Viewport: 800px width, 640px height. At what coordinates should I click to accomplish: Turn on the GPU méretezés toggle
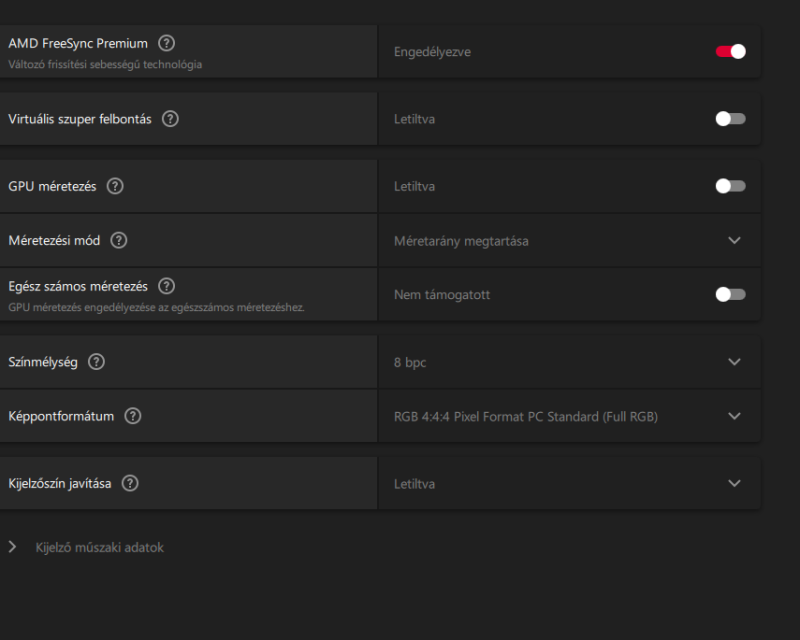point(730,186)
